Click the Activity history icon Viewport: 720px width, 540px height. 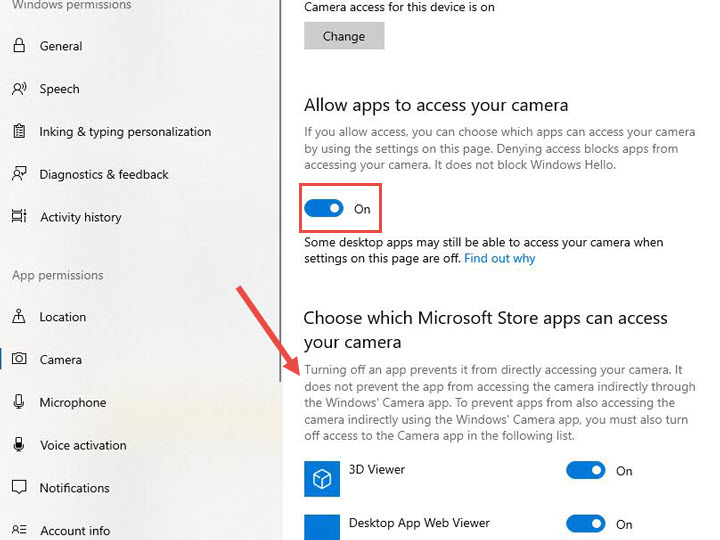click(x=19, y=217)
